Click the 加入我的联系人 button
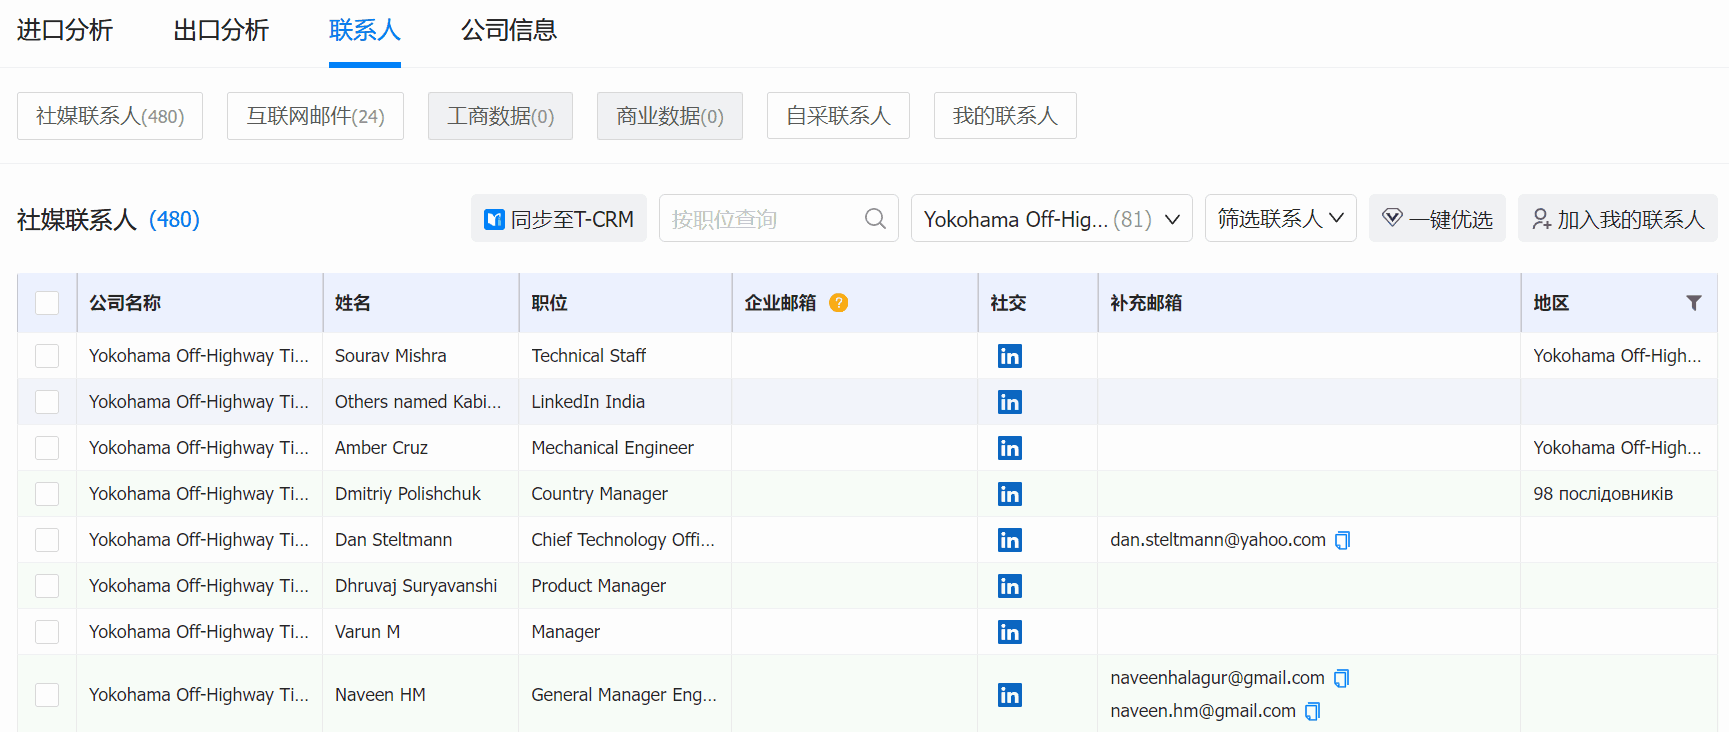This screenshot has width=1729, height=732. coord(1617,219)
